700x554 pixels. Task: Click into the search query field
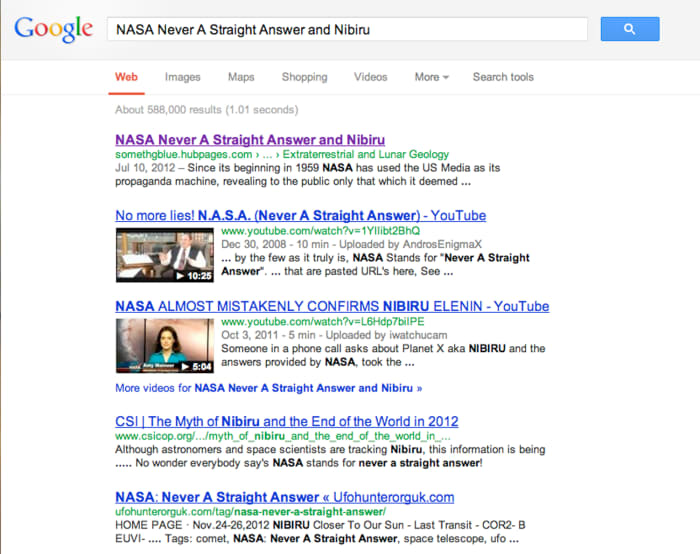click(x=347, y=29)
